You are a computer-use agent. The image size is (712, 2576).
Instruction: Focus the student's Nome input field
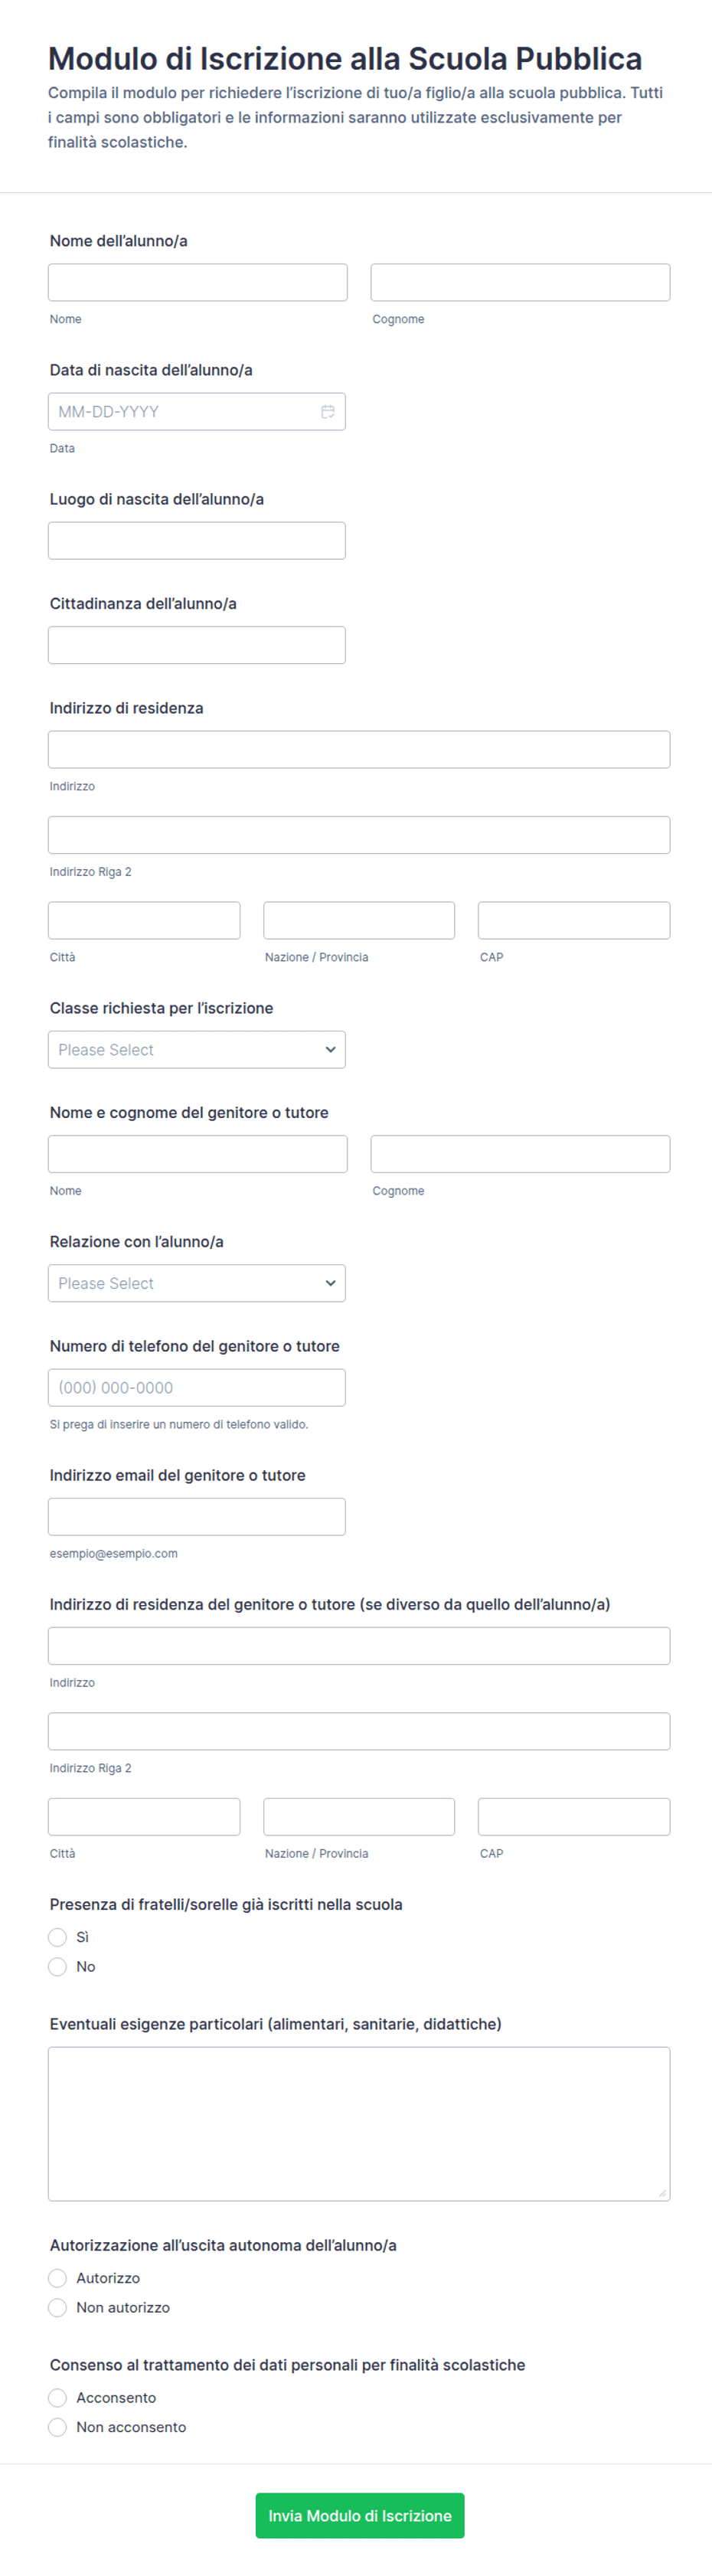198,283
